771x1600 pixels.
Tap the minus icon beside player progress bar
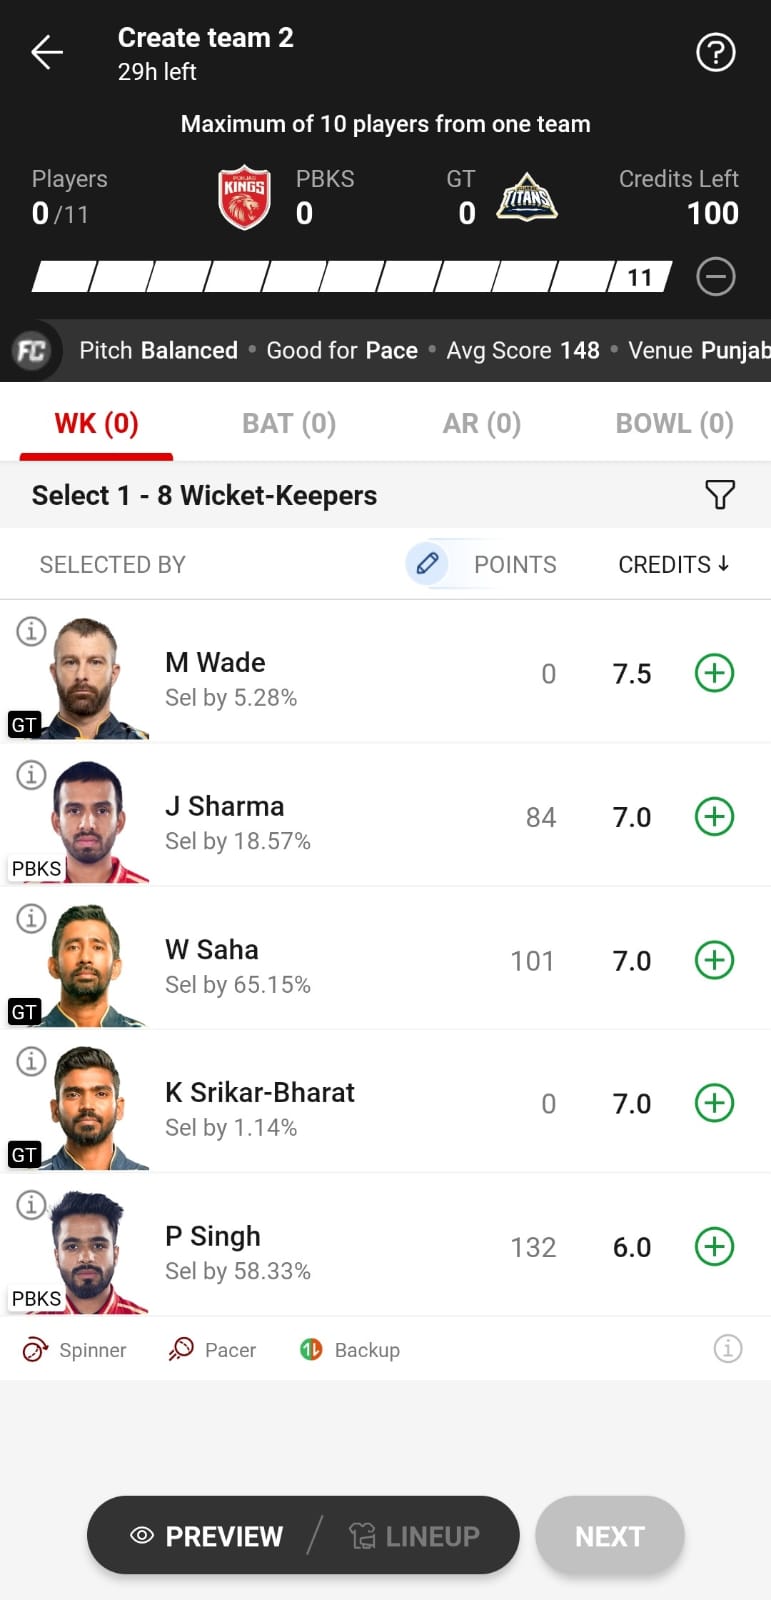715,277
